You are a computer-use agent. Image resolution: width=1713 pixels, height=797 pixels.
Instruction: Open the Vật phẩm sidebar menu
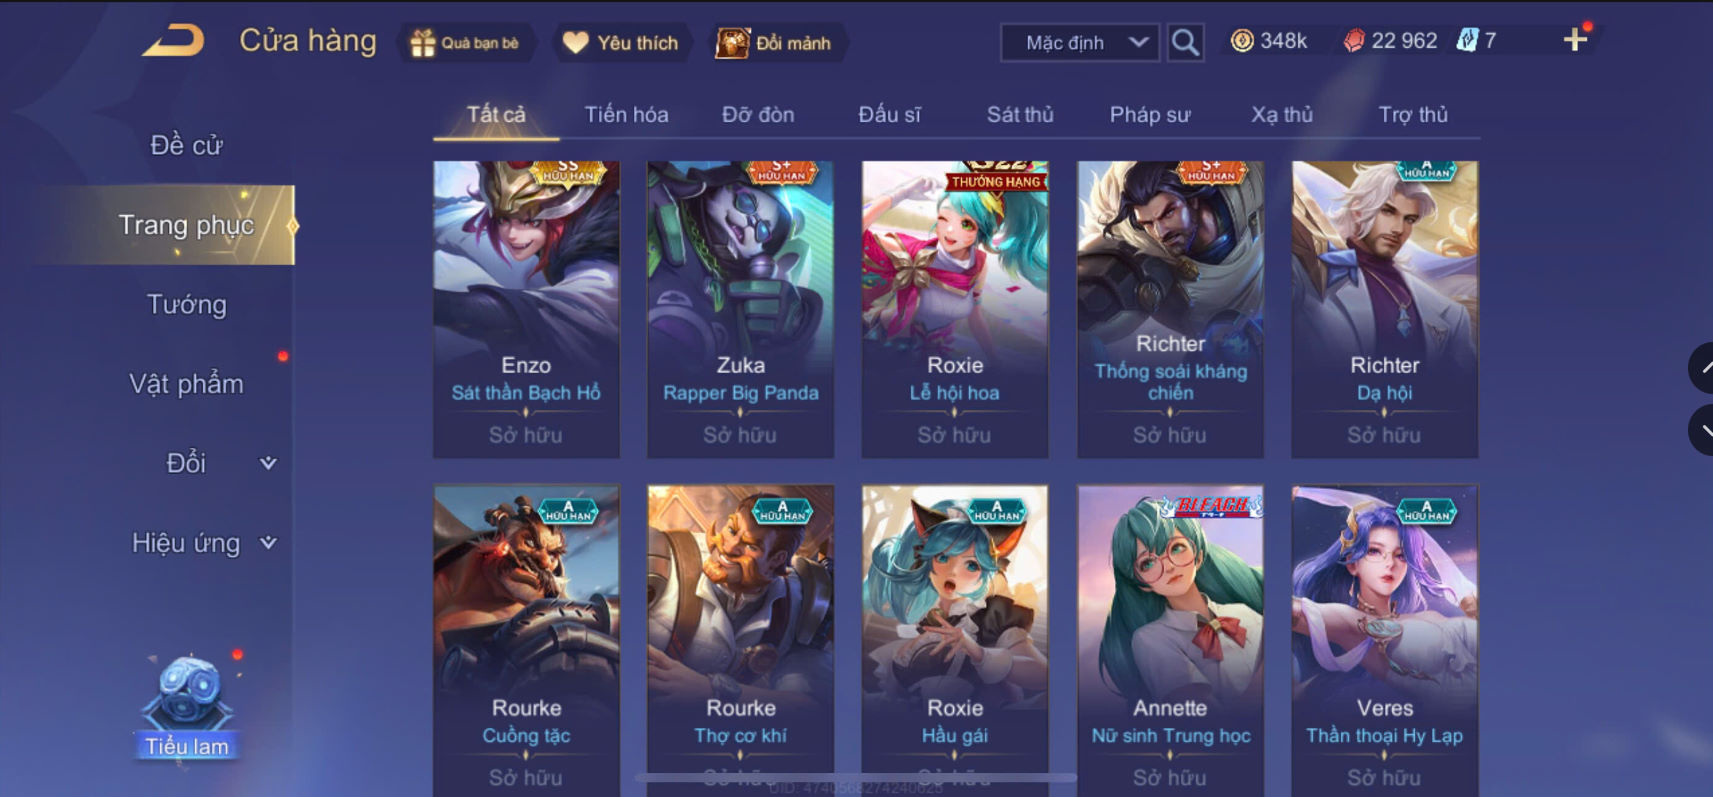[x=187, y=384]
